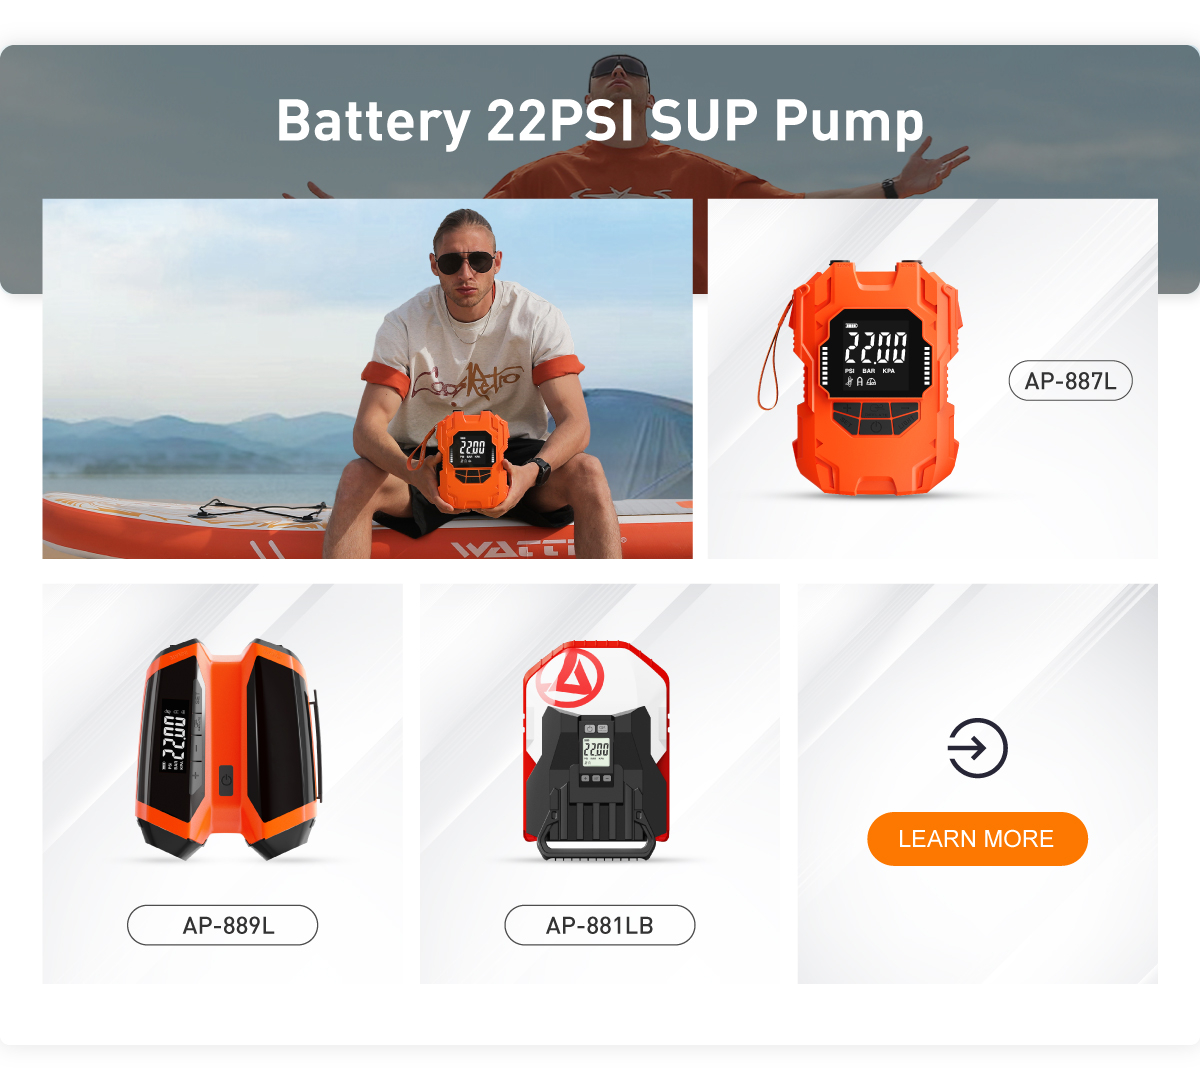This screenshot has width=1200, height=1090.
Task: Click the 22.00 display on AP-887L pump
Action: pos(876,348)
